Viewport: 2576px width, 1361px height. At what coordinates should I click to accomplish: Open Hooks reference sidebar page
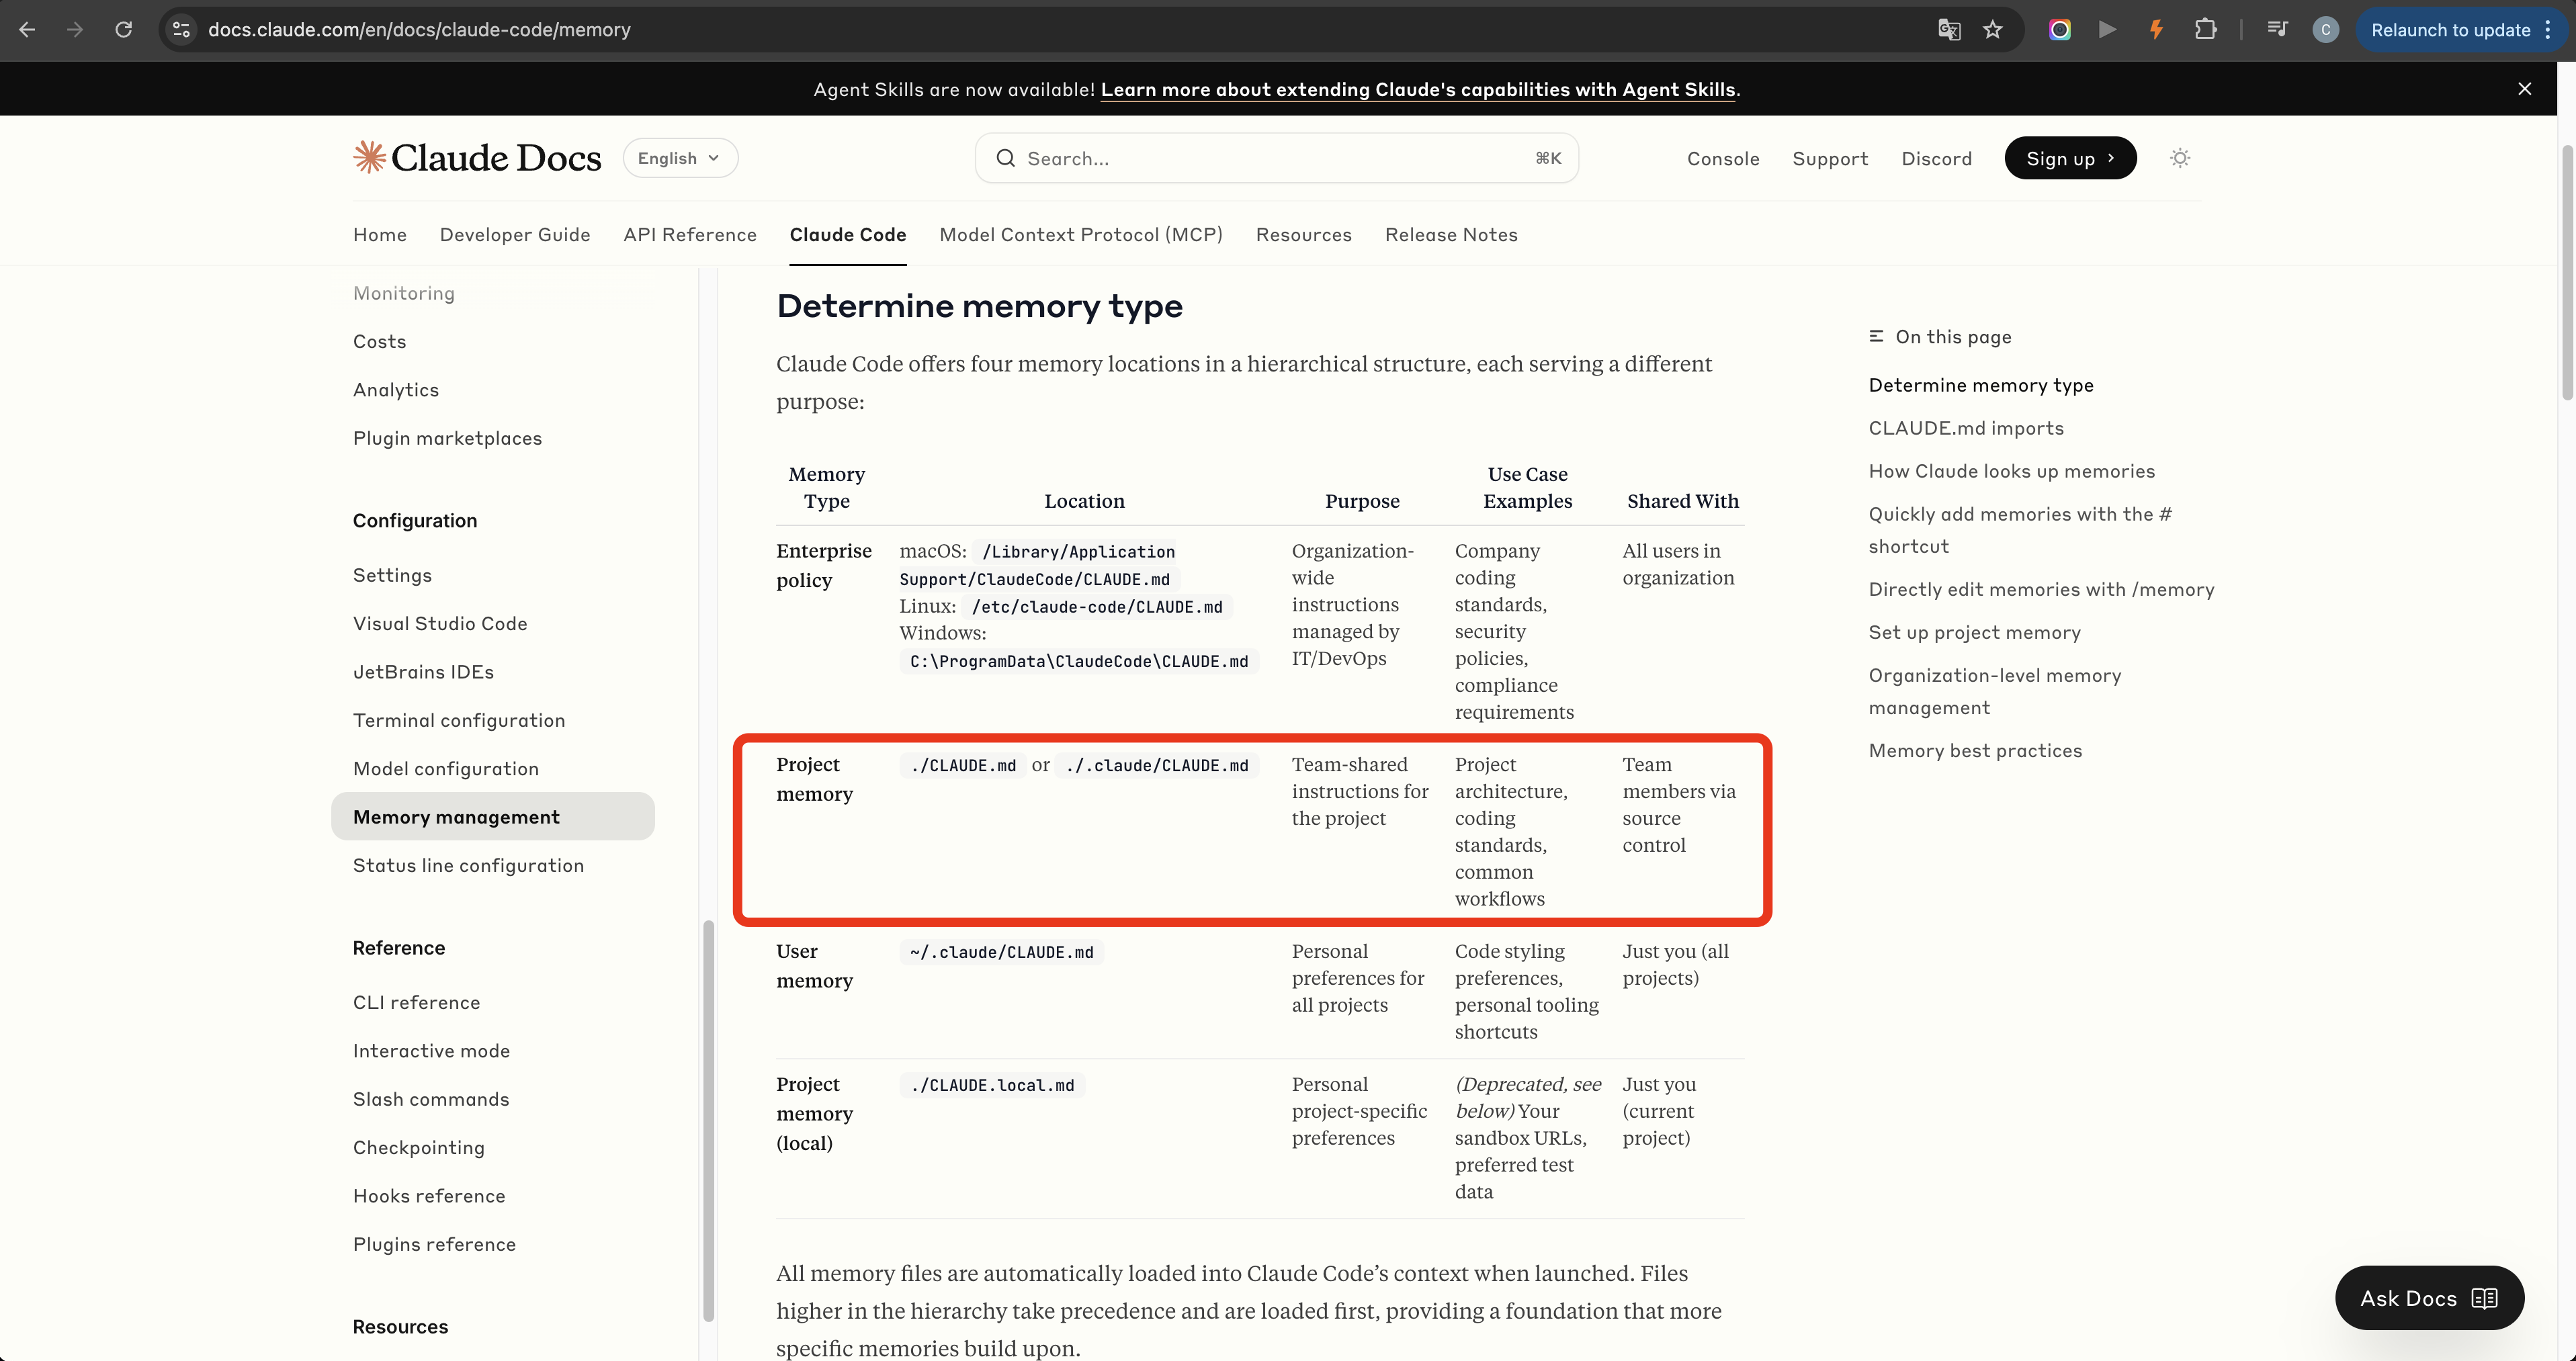(x=429, y=1196)
